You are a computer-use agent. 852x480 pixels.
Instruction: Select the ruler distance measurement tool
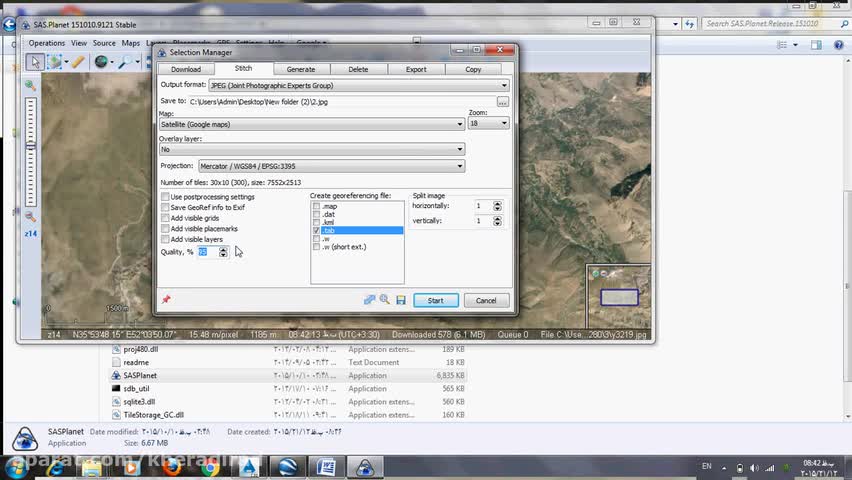click(78, 61)
